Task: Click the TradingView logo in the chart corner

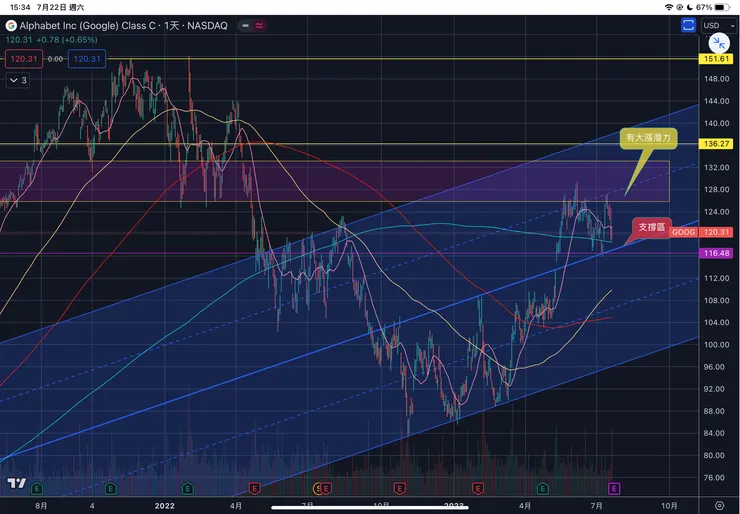Action: 17,483
